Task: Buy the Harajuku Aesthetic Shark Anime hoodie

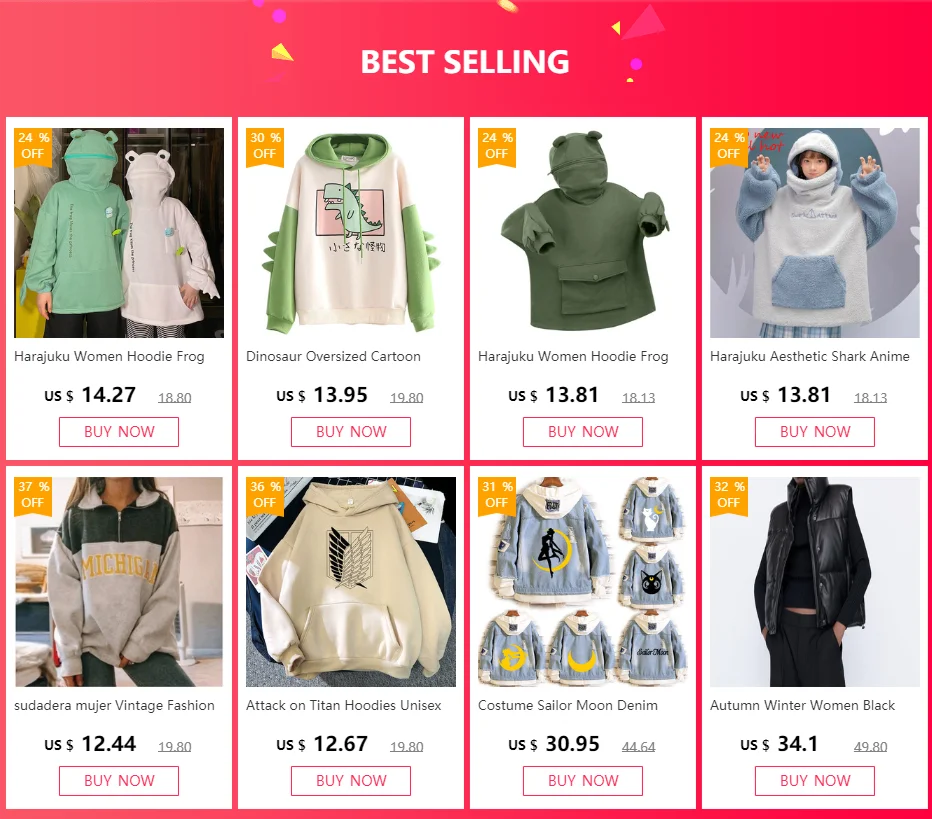Action: coord(815,432)
